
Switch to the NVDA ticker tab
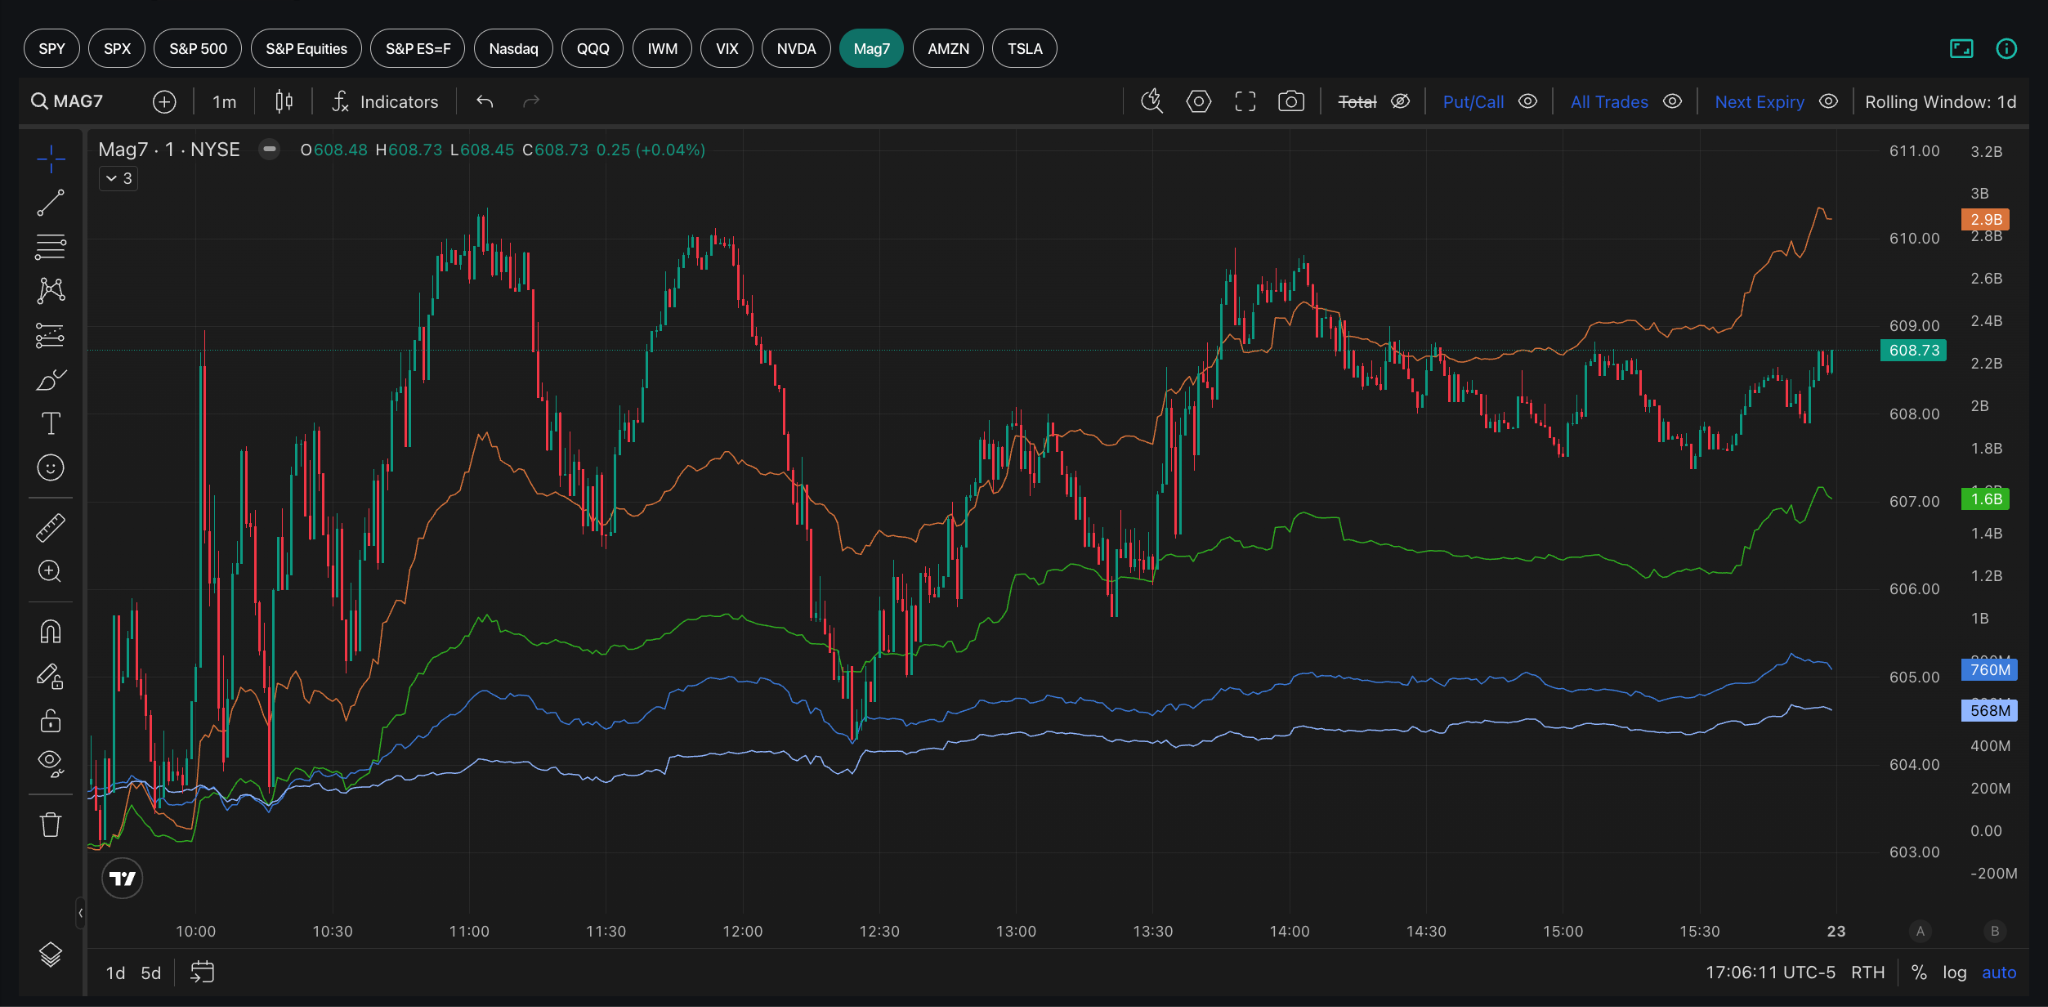pyautogui.click(x=796, y=49)
